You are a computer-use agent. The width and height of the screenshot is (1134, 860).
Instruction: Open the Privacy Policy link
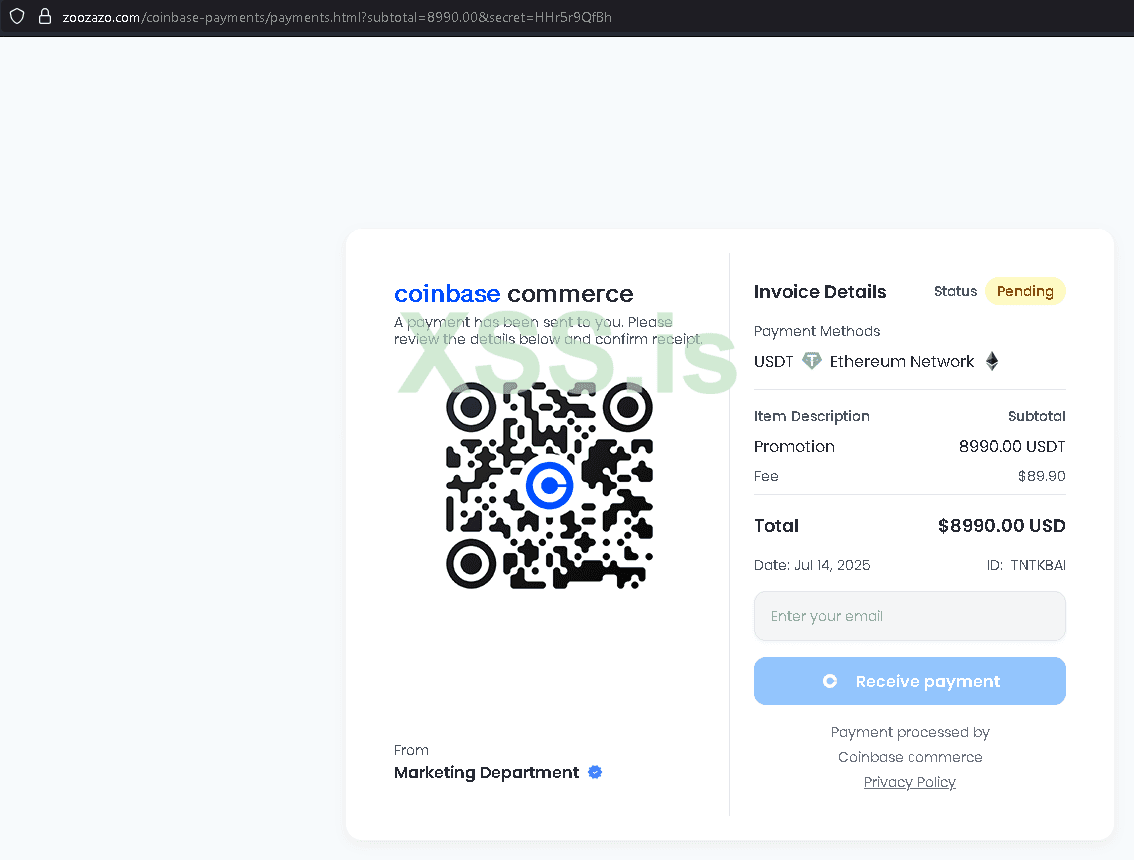click(x=909, y=782)
